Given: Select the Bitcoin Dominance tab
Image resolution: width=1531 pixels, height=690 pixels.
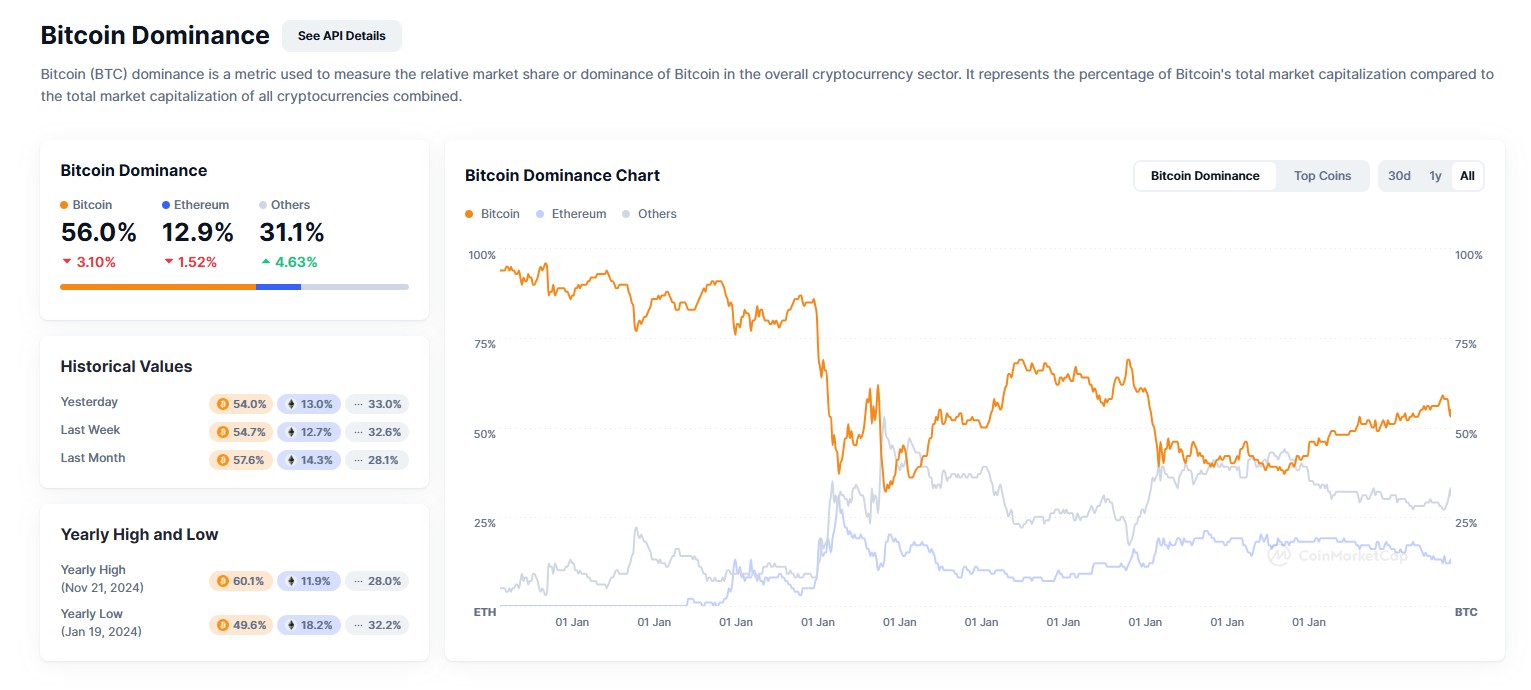Looking at the screenshot, I should tap(1204, 175).
